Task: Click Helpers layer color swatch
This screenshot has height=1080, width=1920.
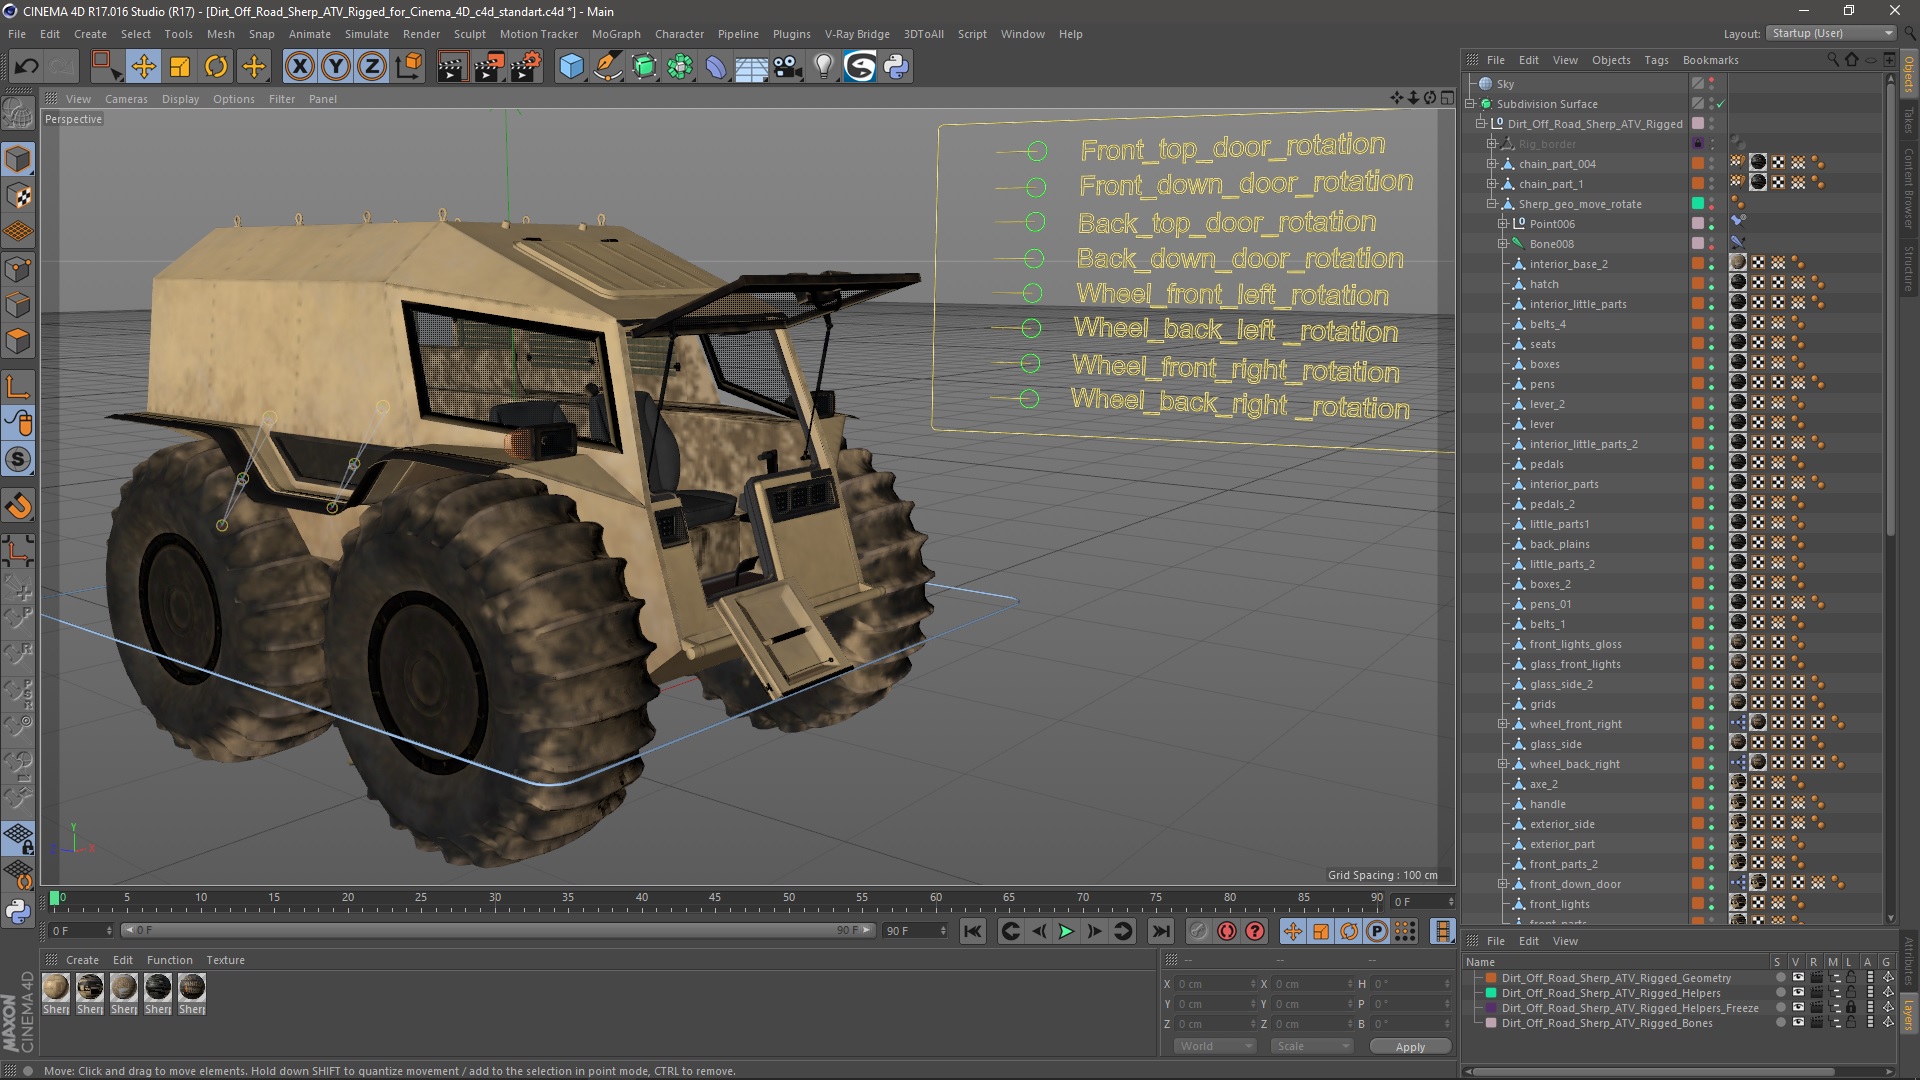Action: point(1491,993)
